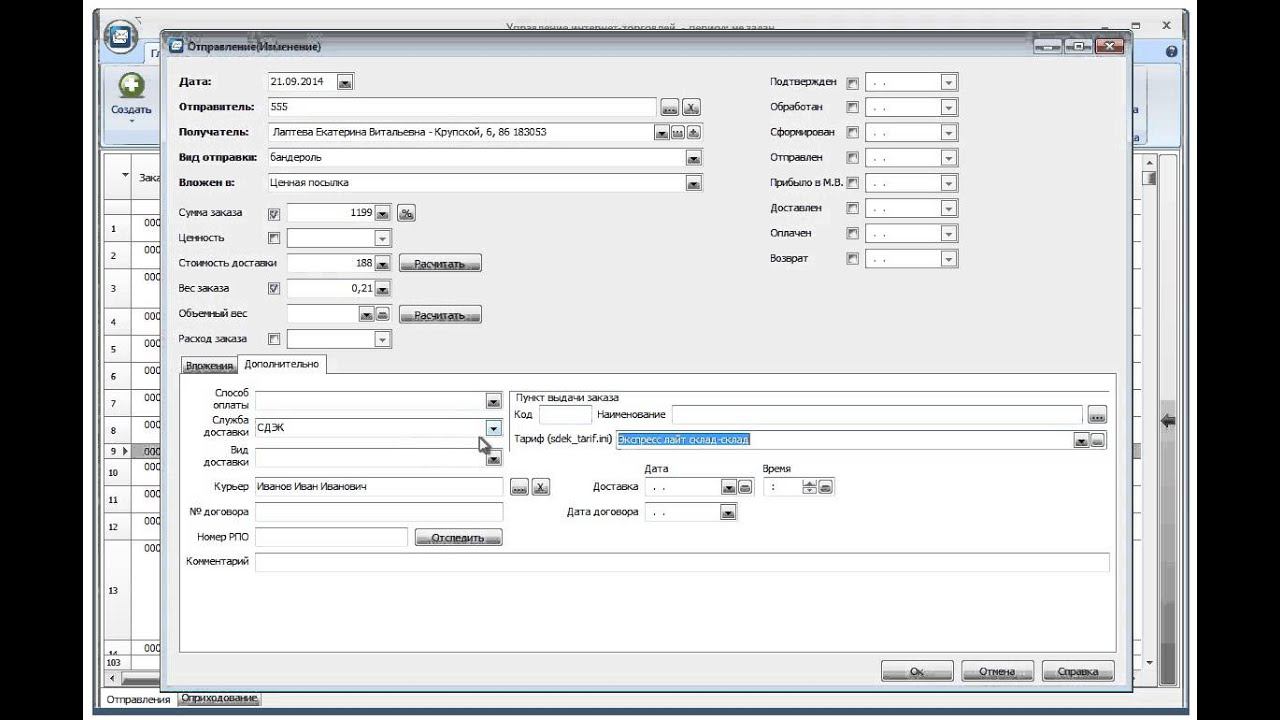Screen dimensions: 1280x720
Task: Switch to the Отправления tab at the bottom
Action: point(138,699)
